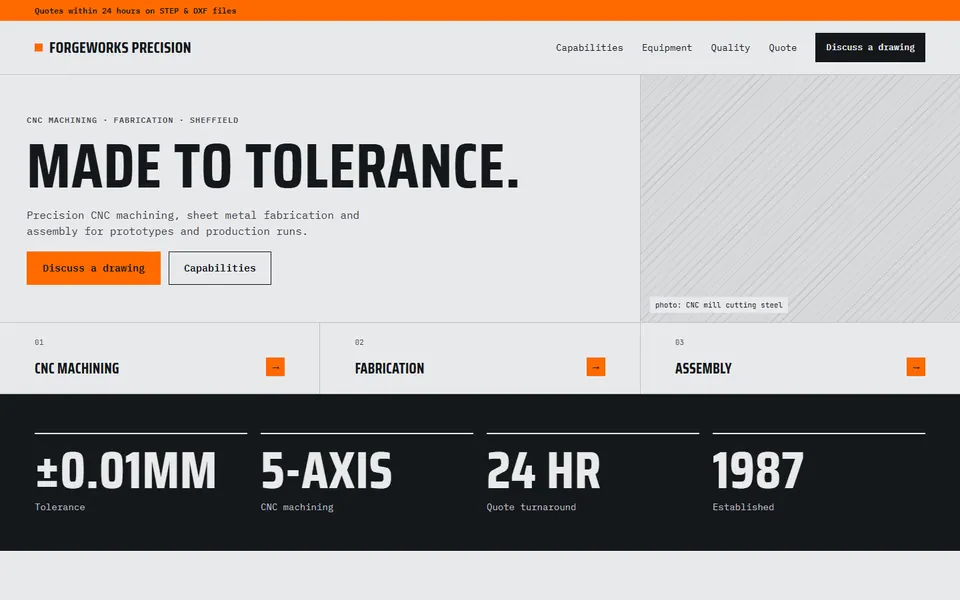The height and width of the screenshot is (600, 960).
Task: Click the Fabrication arrow icon
Action: (x=596, y=367)
